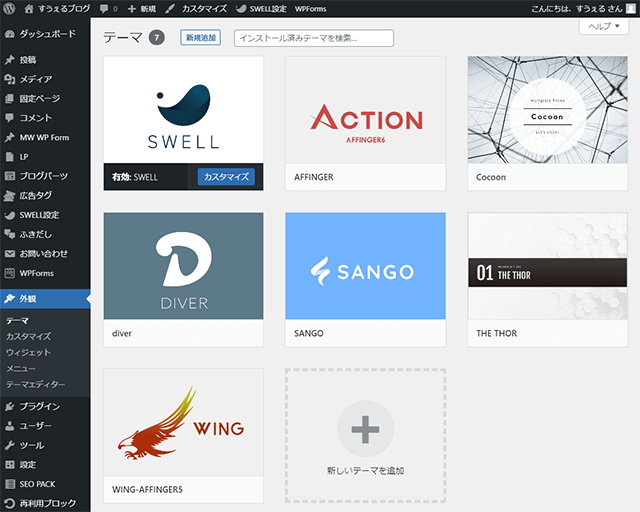Screen dimensions: 640x512
Task: Select the Cocoon theme thumbnail
Action: (547, 110)
